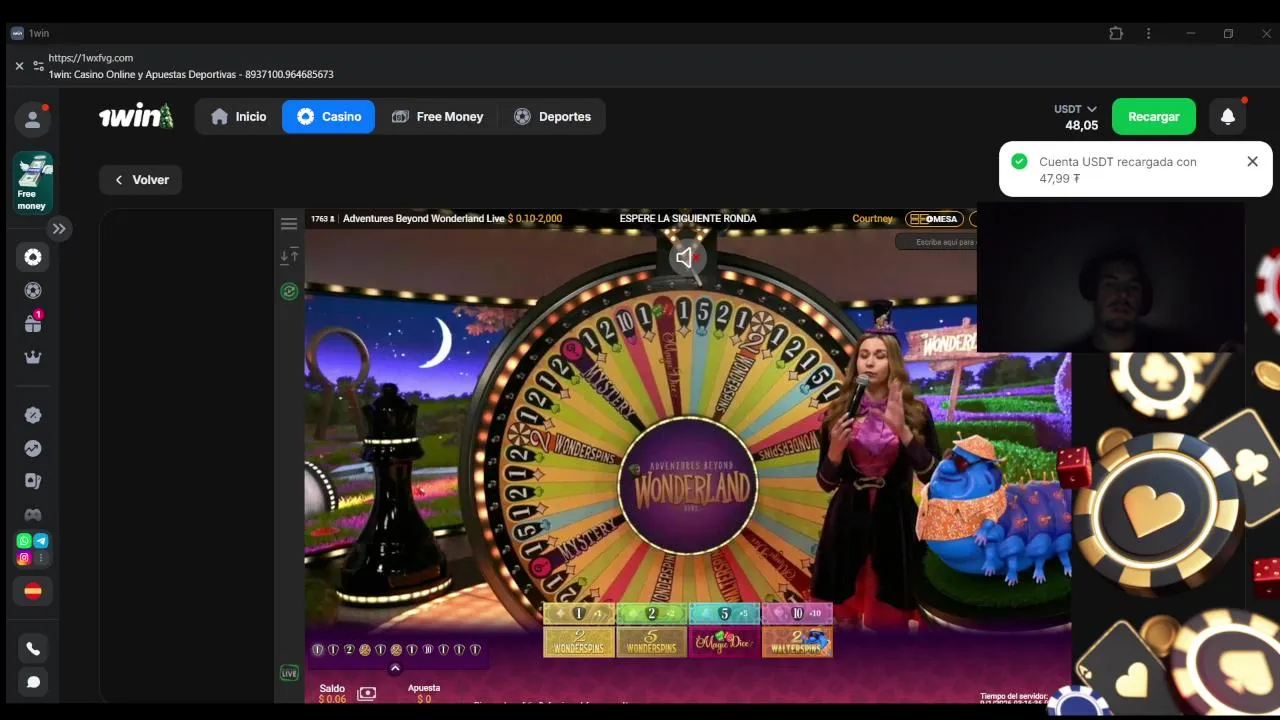The height and width of the screenshot is (720, 1280).
Task: Open the playing cards sidebar icon
Action: (33, 481)
